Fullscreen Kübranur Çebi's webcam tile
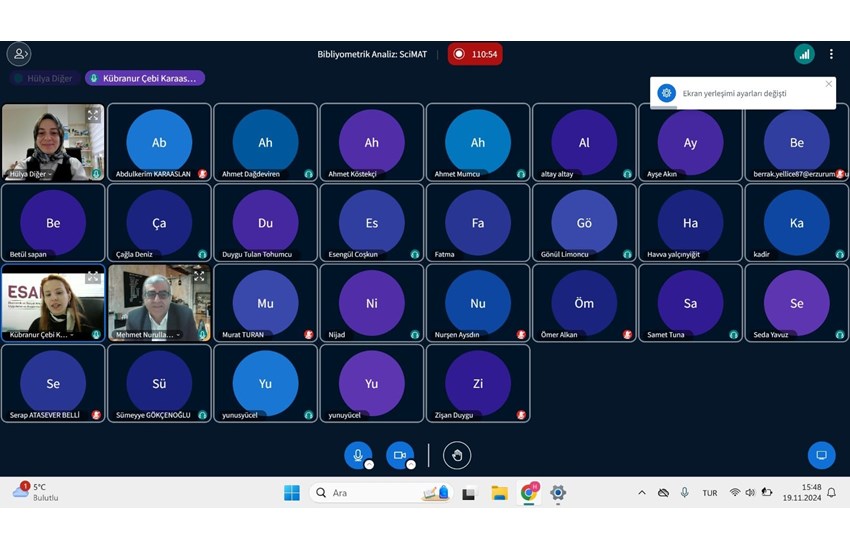Screen dimensions: 850x550 pyautogui.click(x=93, y=276)
